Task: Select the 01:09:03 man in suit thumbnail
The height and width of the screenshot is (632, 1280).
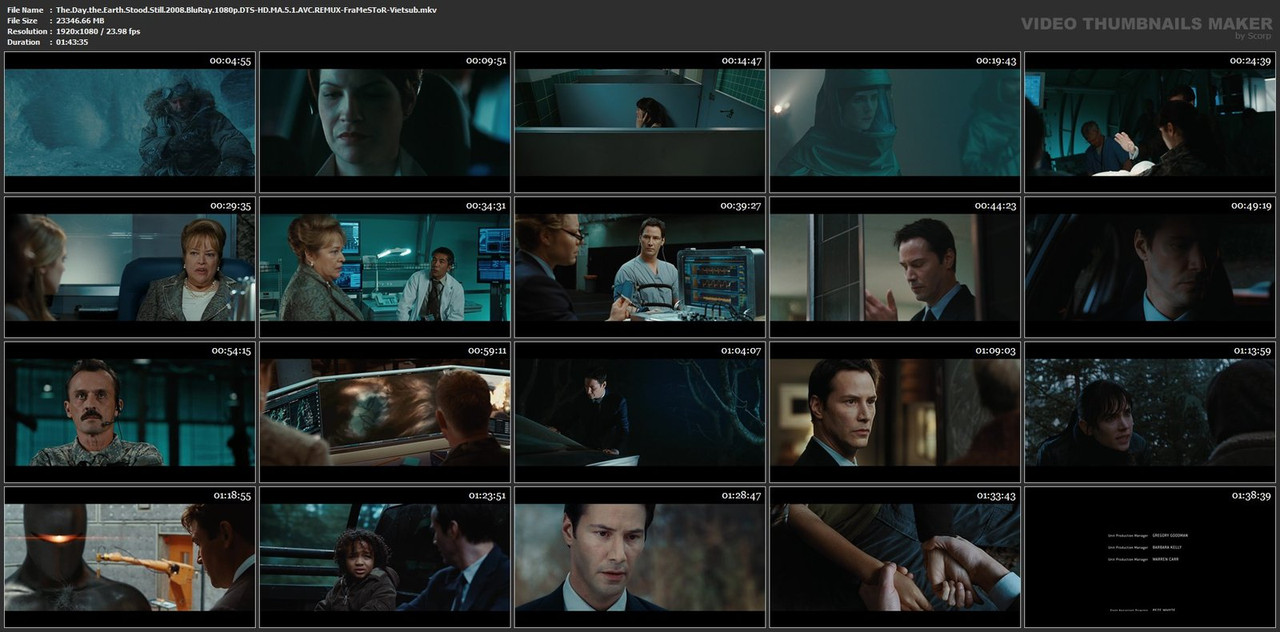Action: [895, 412]
